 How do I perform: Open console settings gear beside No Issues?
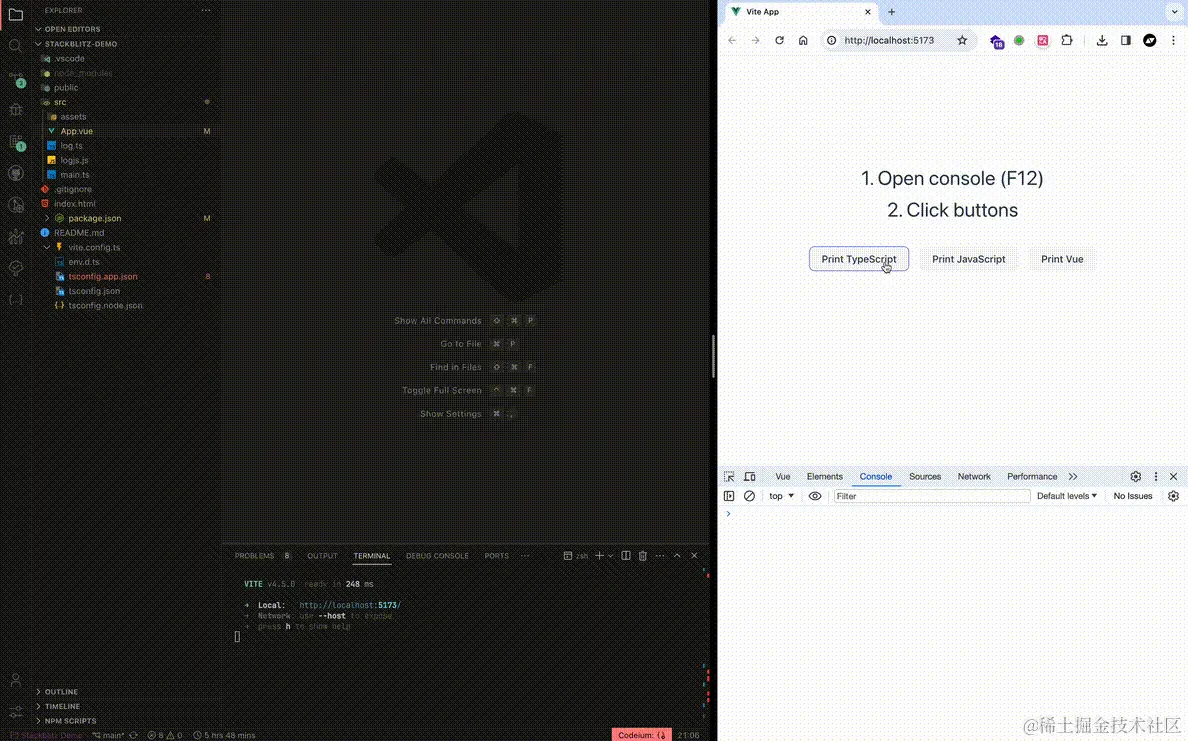click(x=1174, y=496)
